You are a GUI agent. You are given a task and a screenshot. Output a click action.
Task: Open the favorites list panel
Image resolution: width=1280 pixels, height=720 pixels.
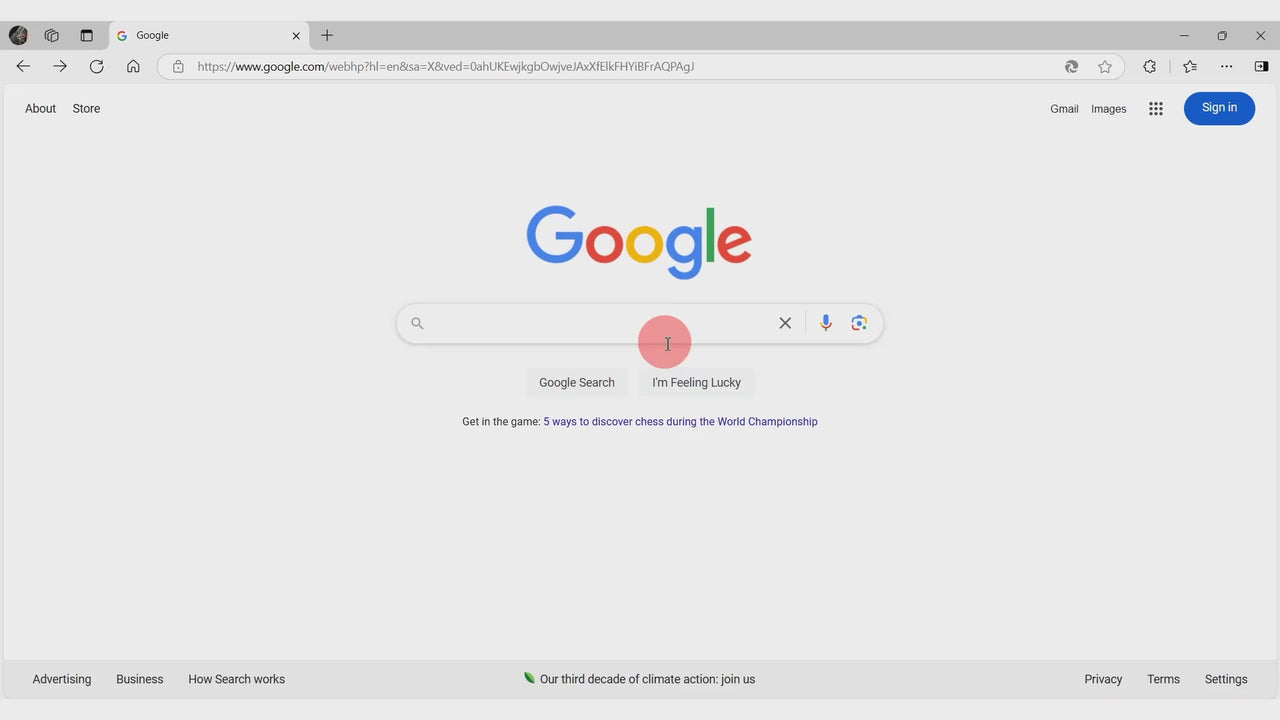(1189, 66)
